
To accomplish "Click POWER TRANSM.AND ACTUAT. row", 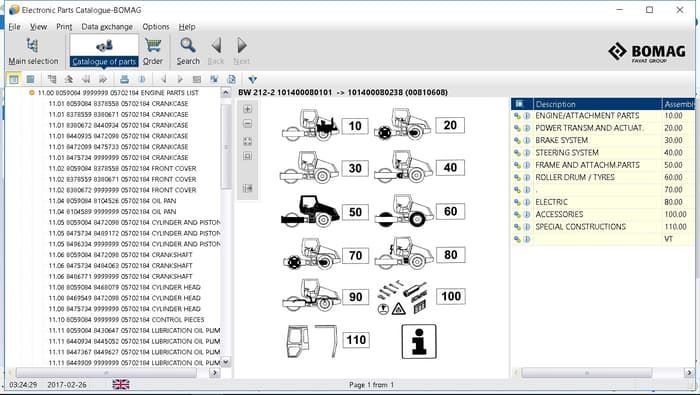I will click(x=603, y=128).
